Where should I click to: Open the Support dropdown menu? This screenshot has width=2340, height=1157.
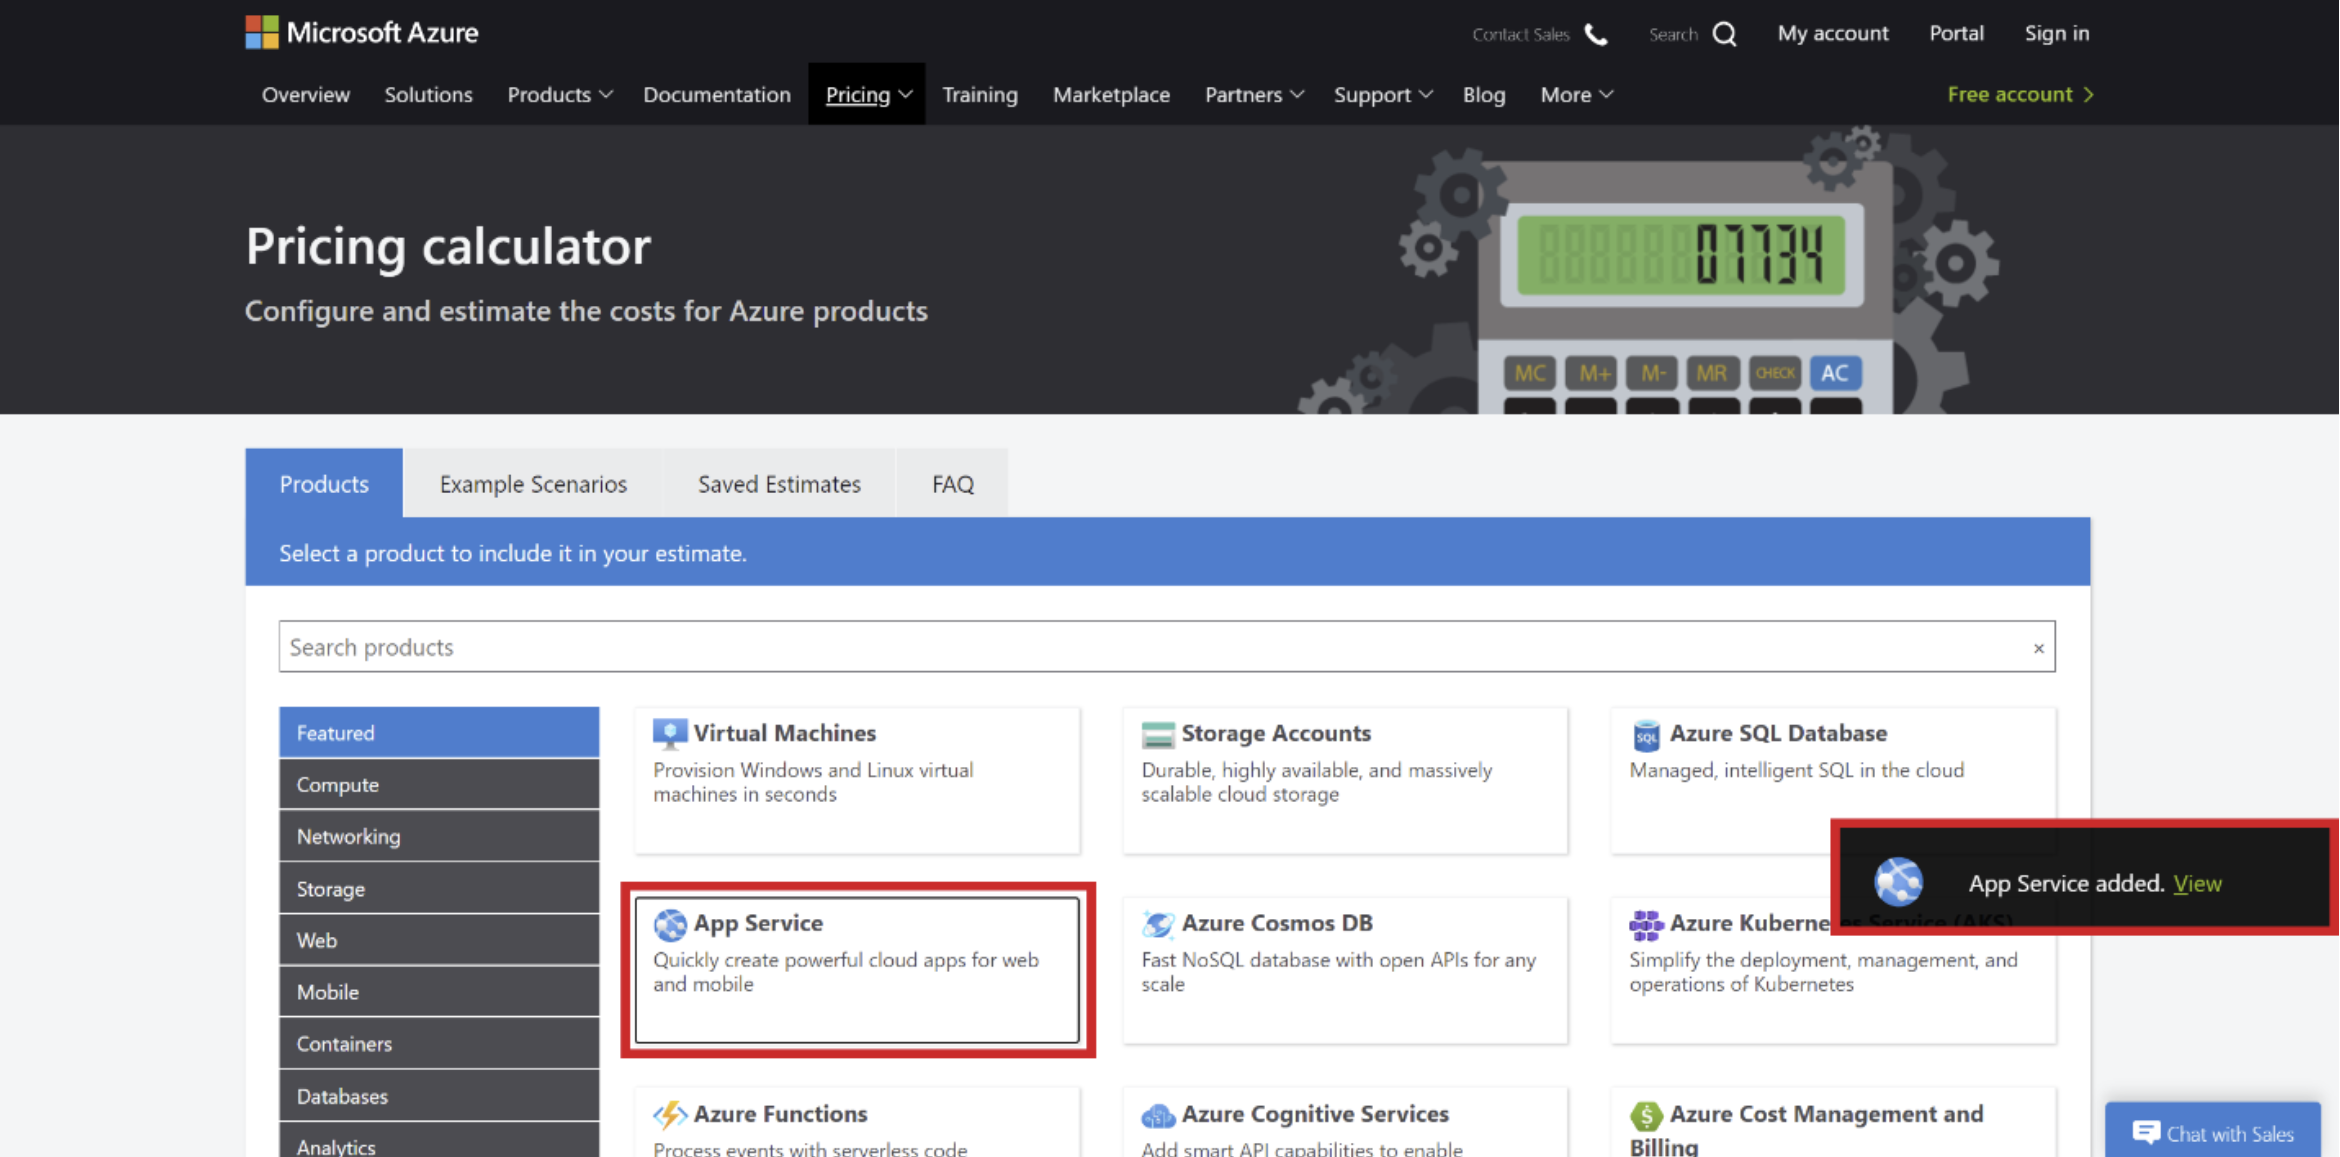(1382, 94)
